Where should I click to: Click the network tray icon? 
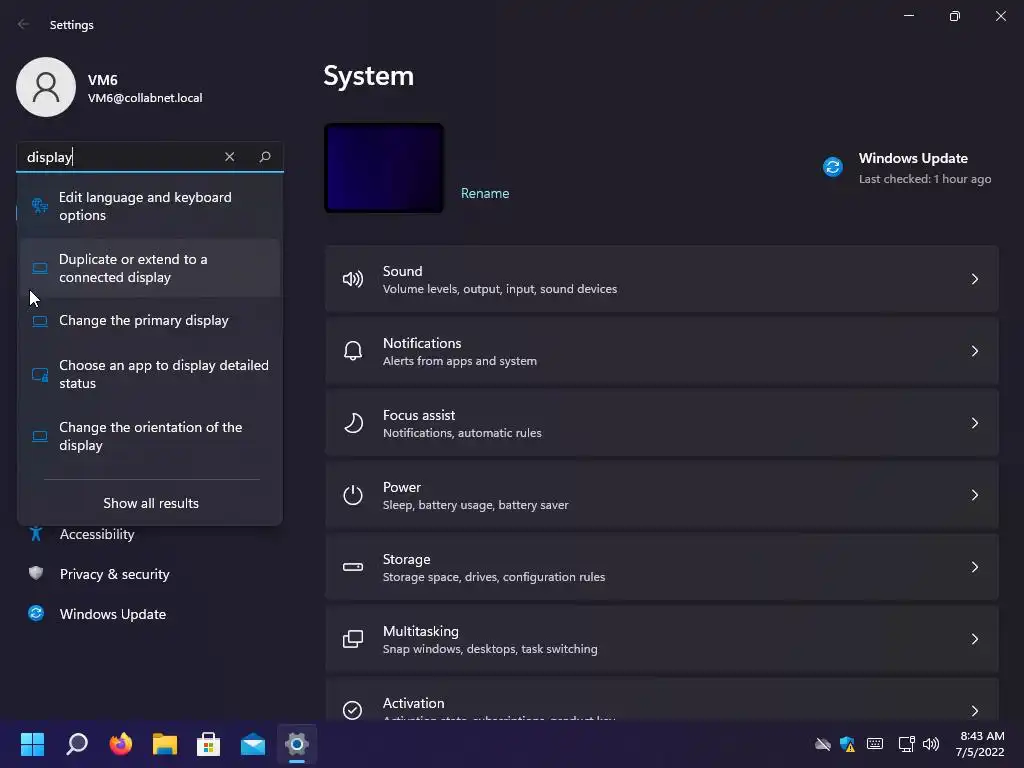coord(906,744)
